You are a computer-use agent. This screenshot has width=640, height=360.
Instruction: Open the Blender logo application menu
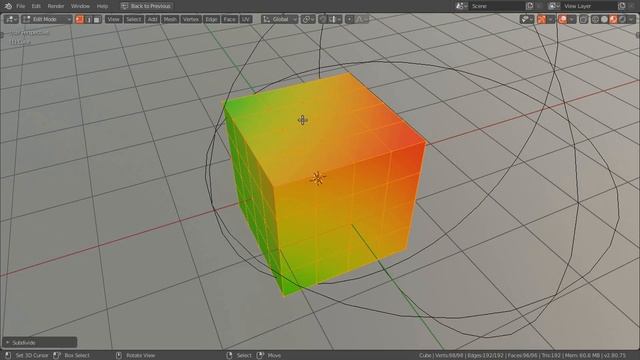pos(8,6)
